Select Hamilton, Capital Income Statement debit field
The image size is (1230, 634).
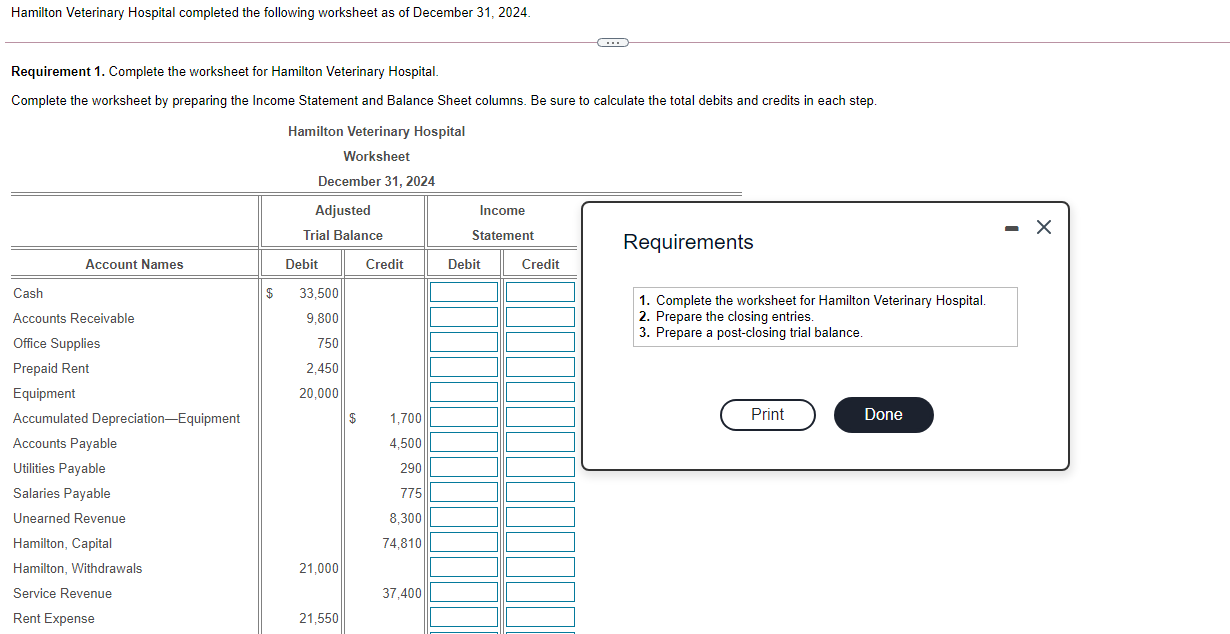464,542
